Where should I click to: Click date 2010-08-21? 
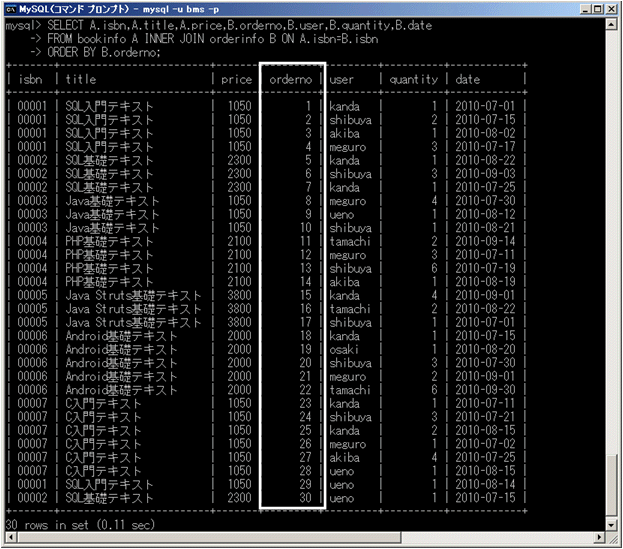pos(485,228)
